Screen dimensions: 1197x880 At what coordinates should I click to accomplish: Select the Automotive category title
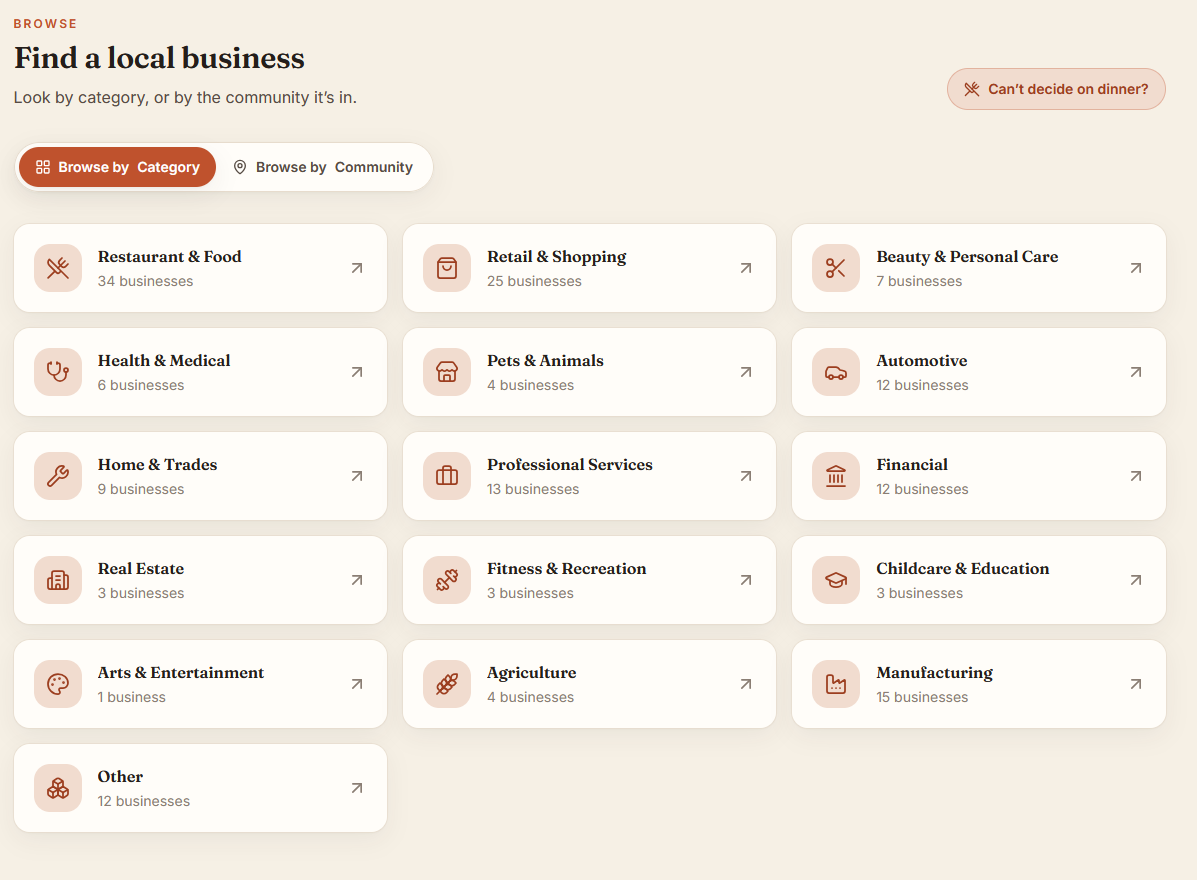[x=921, y=360]
